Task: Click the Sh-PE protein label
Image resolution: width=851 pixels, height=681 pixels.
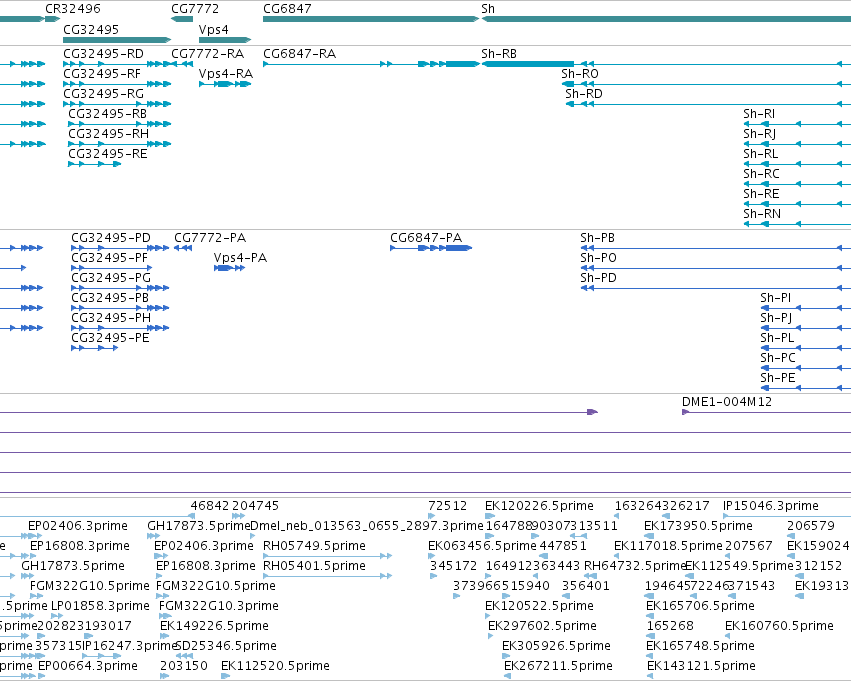Action: [x=778, y=378]
